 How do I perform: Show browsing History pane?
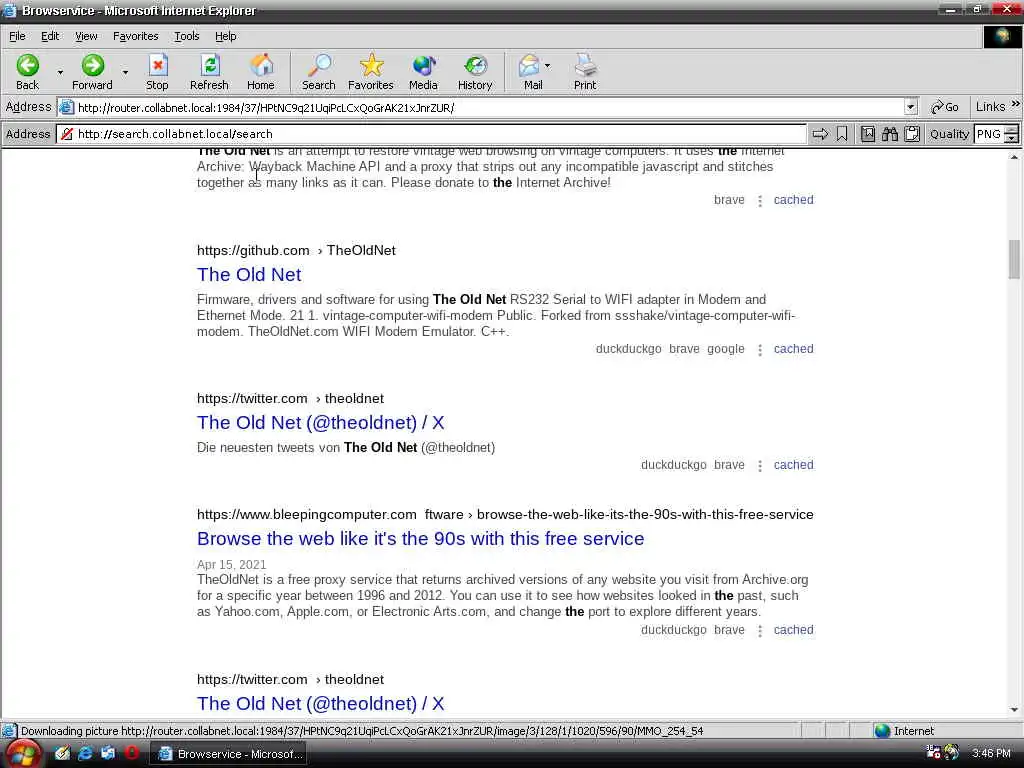[x=475, y=72]
